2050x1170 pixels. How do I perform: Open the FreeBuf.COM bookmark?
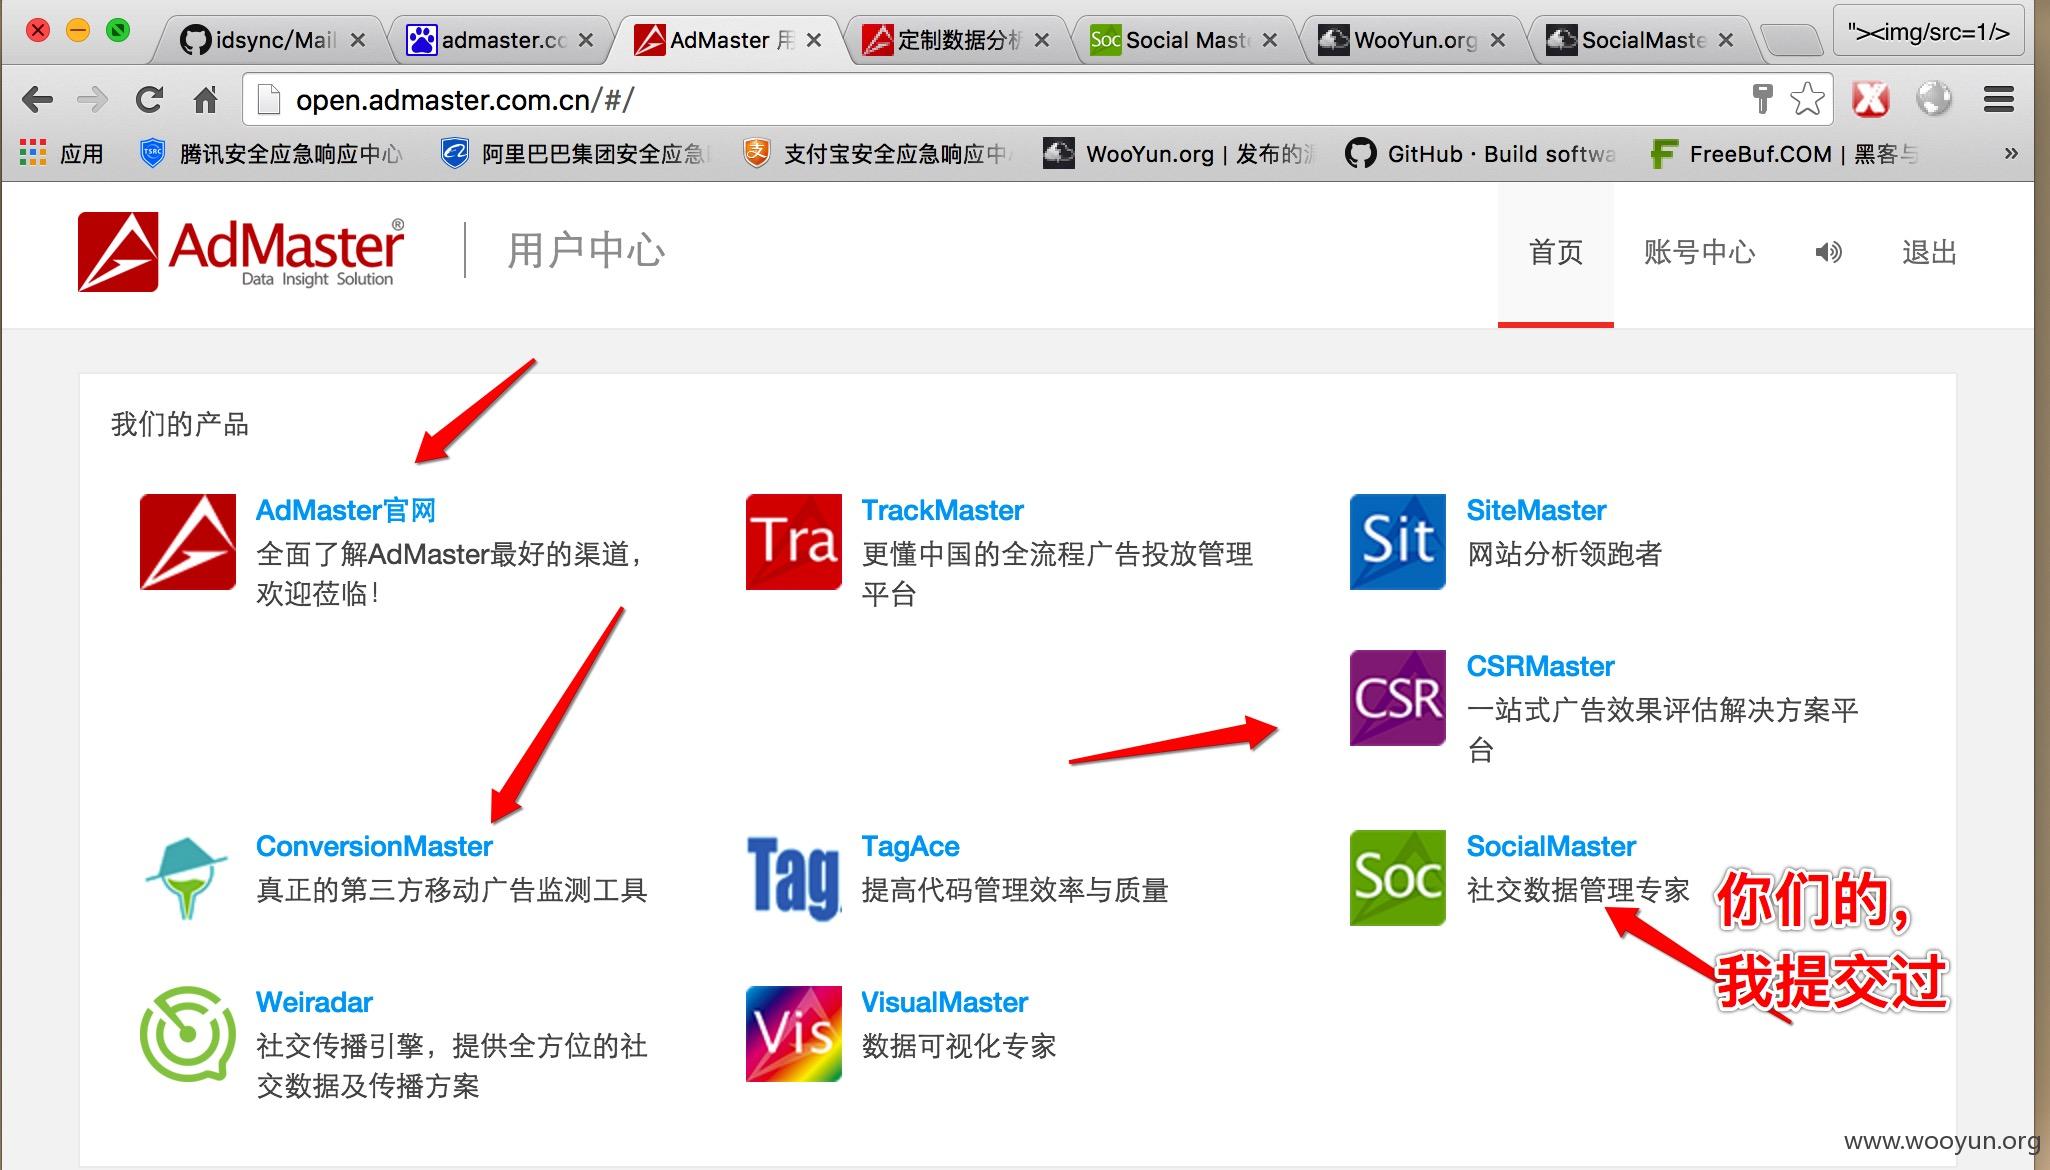1784,154
